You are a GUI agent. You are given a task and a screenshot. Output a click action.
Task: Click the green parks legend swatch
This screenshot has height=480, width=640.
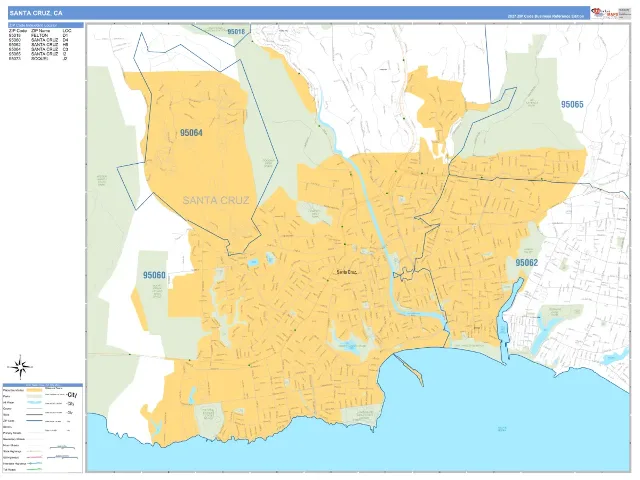tap(34, 396)
